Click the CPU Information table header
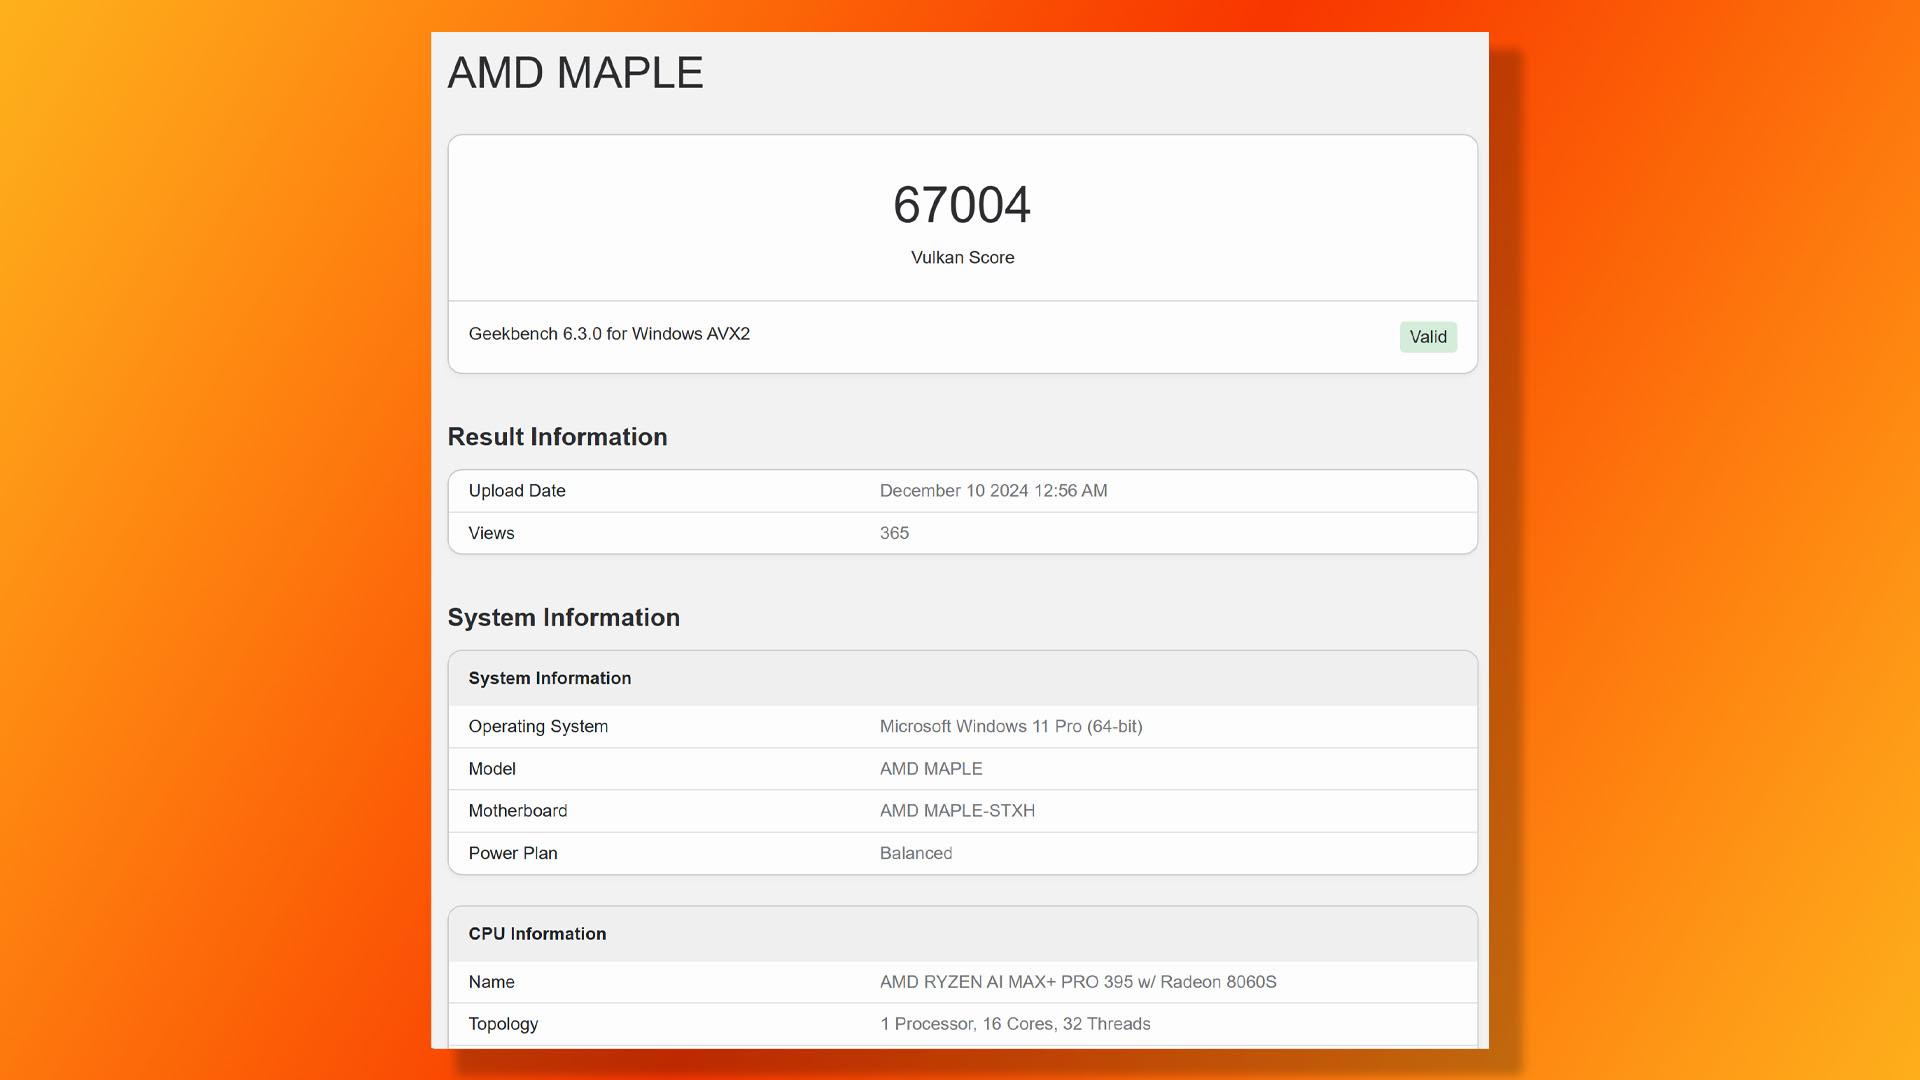The height and width of the screenshot is (1080, 1920). pyautogui.click(x=962, y=934)
